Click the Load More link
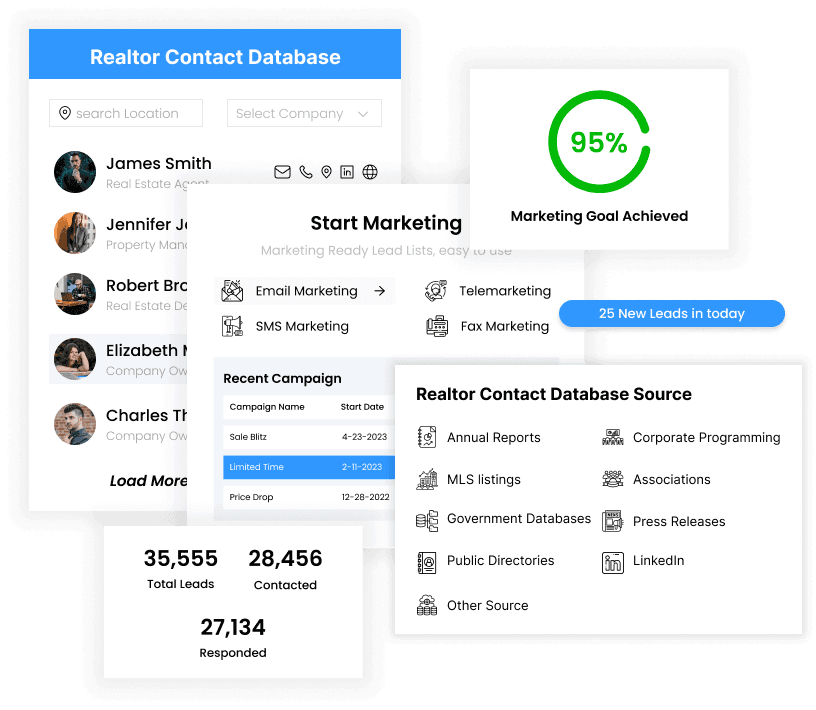The width and height of the screenshot is (816, 710). coord(148,480)
